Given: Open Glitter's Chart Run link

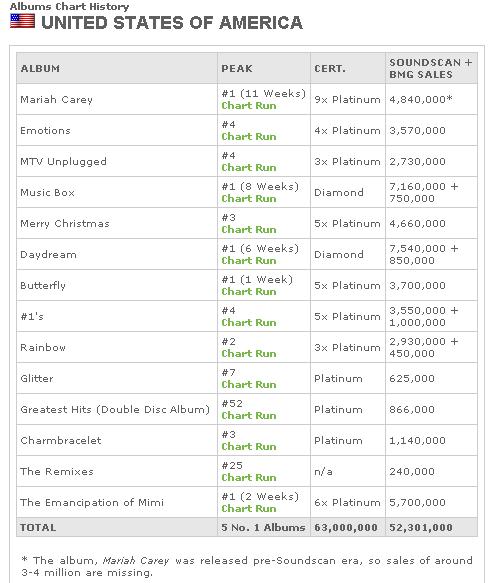Looking at the screenshot, I should point(249,384).
